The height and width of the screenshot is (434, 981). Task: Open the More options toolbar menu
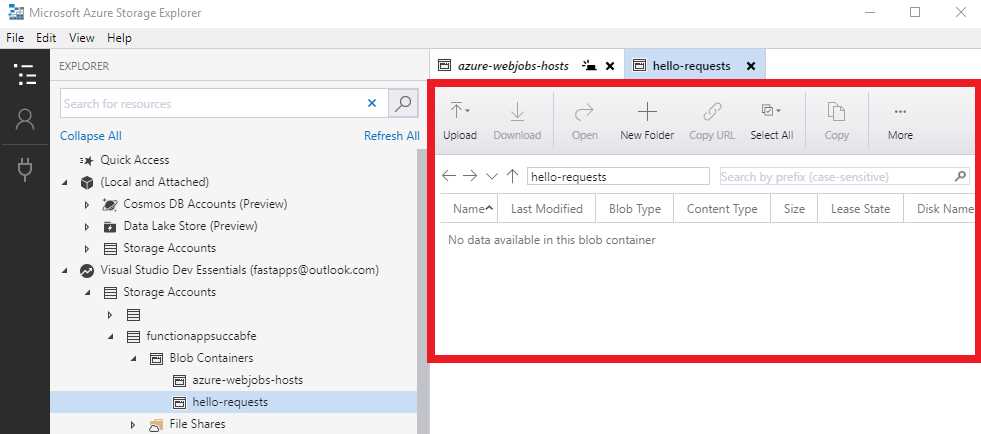coord(900,121)
